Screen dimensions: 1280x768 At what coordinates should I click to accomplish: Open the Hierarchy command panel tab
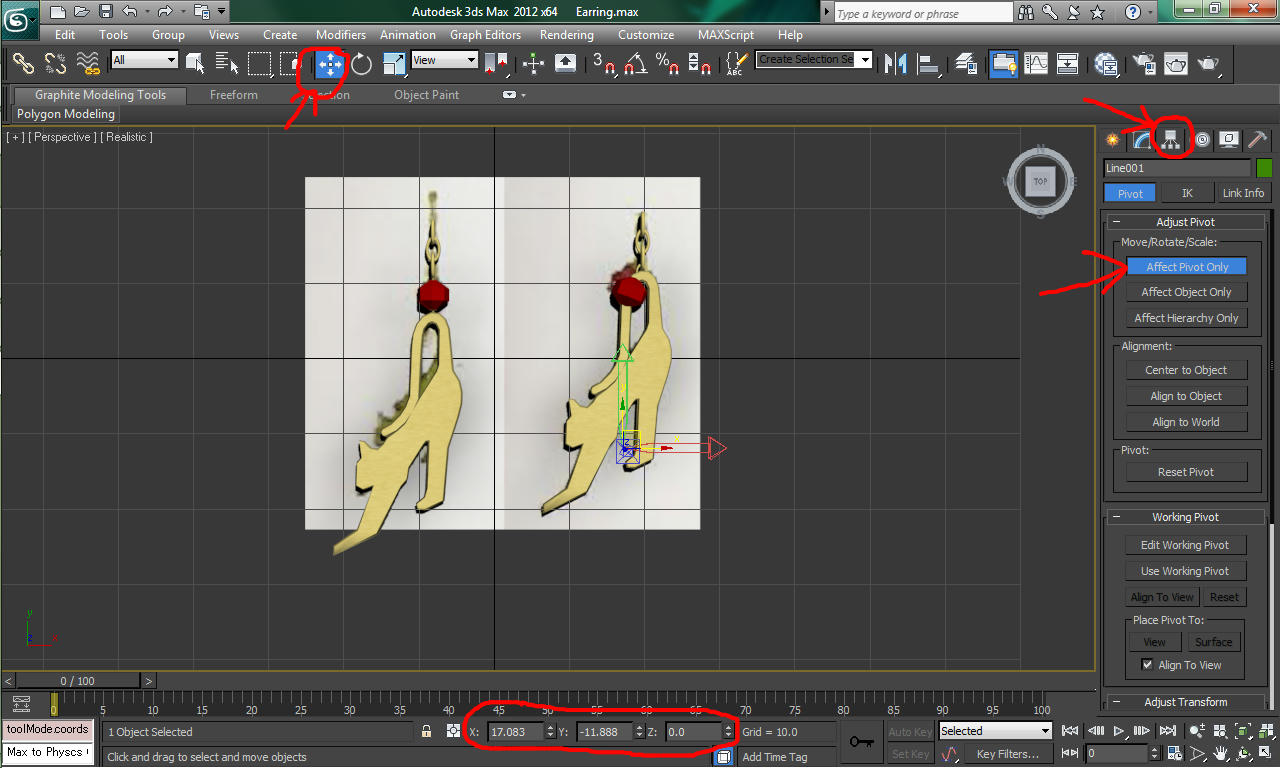[1171, 140]
